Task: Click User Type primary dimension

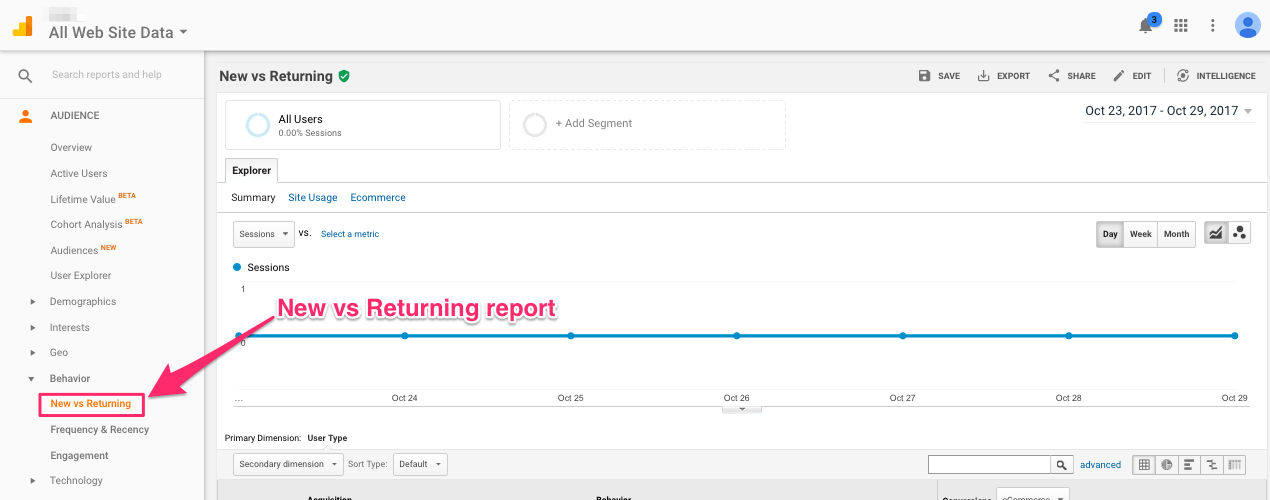Action: tap(327, 438)
